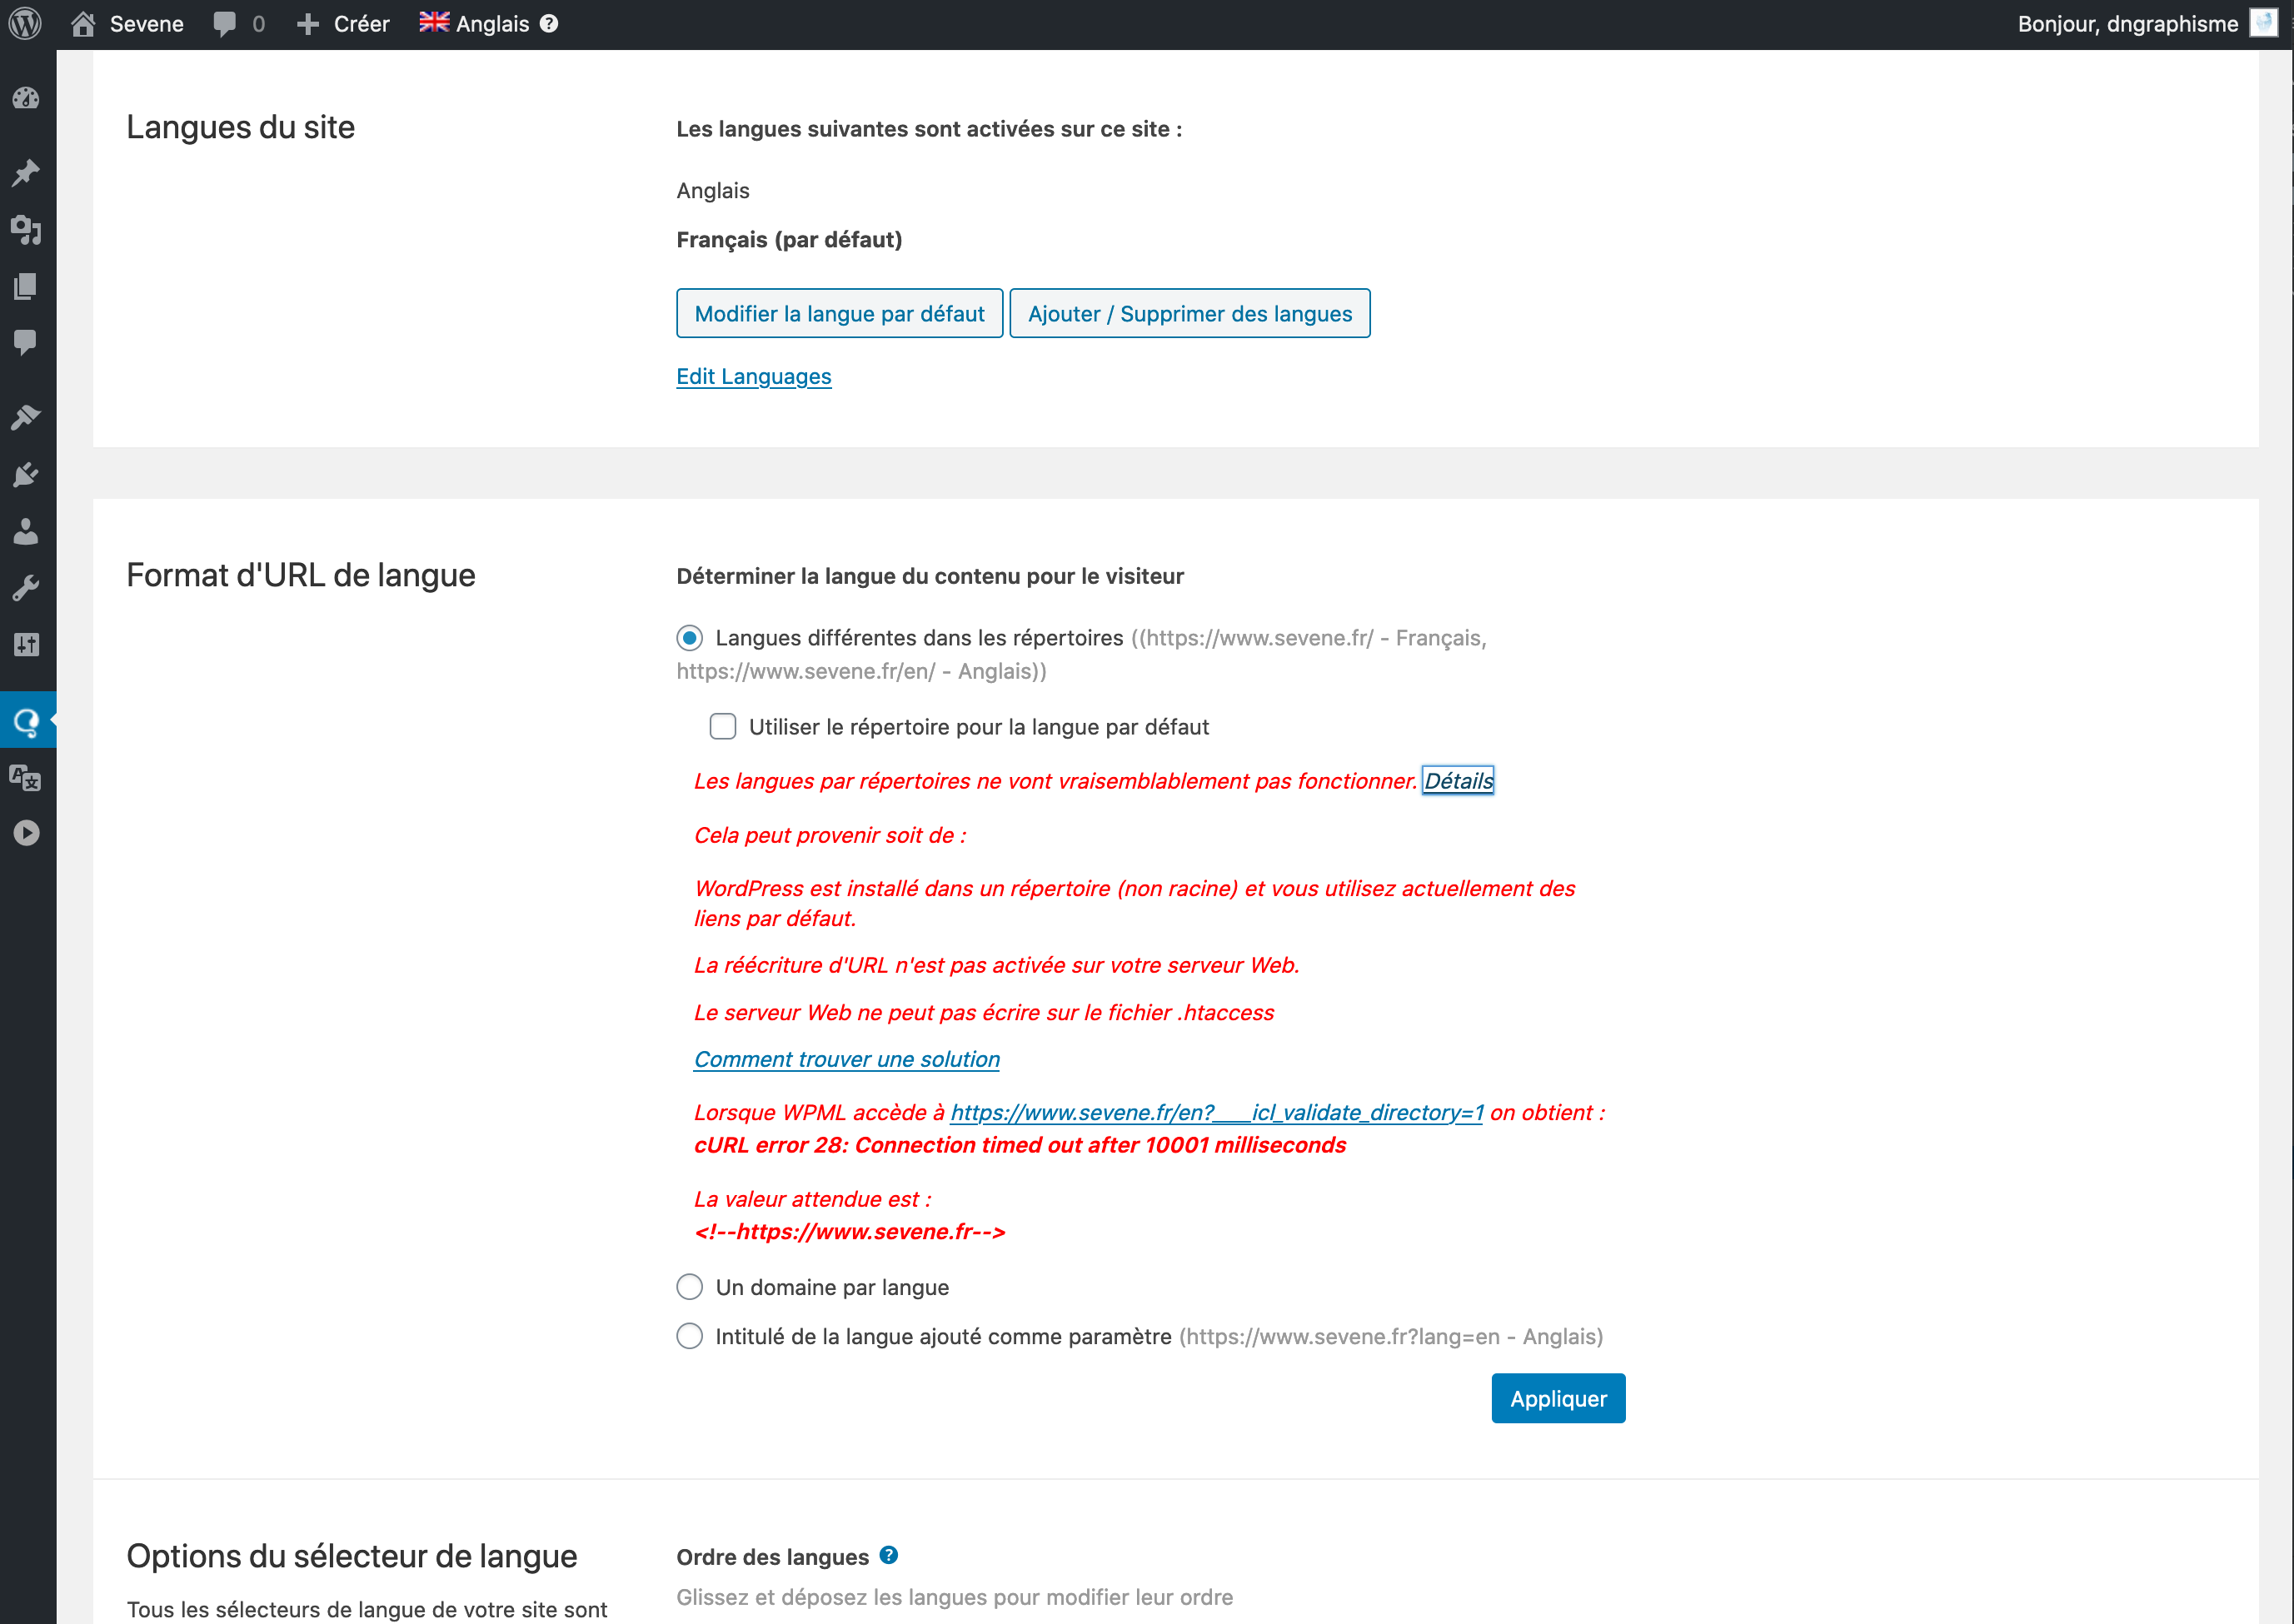
Task: Open the Media library sidebar icon
Action: click(26, 230)
